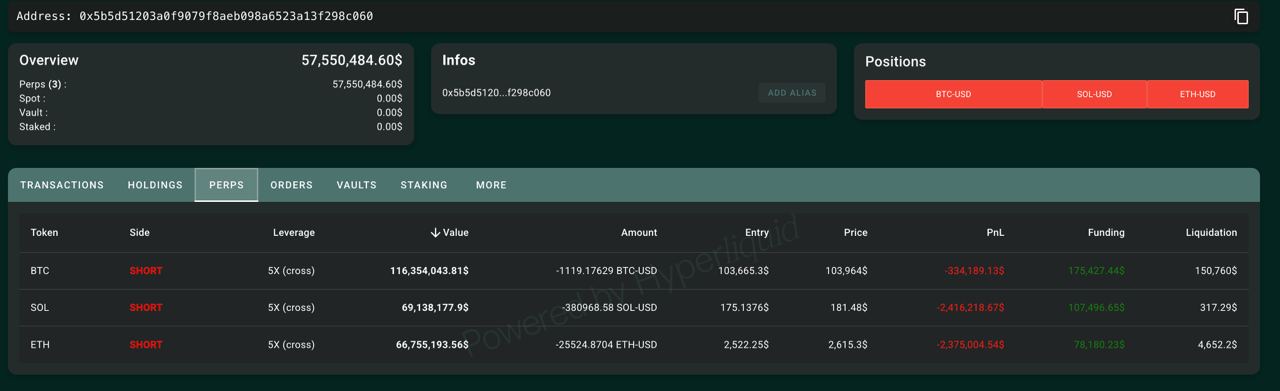This screenshot has height=391, width=1280.
Task: Click the Funding column header
Action: 1106,232
